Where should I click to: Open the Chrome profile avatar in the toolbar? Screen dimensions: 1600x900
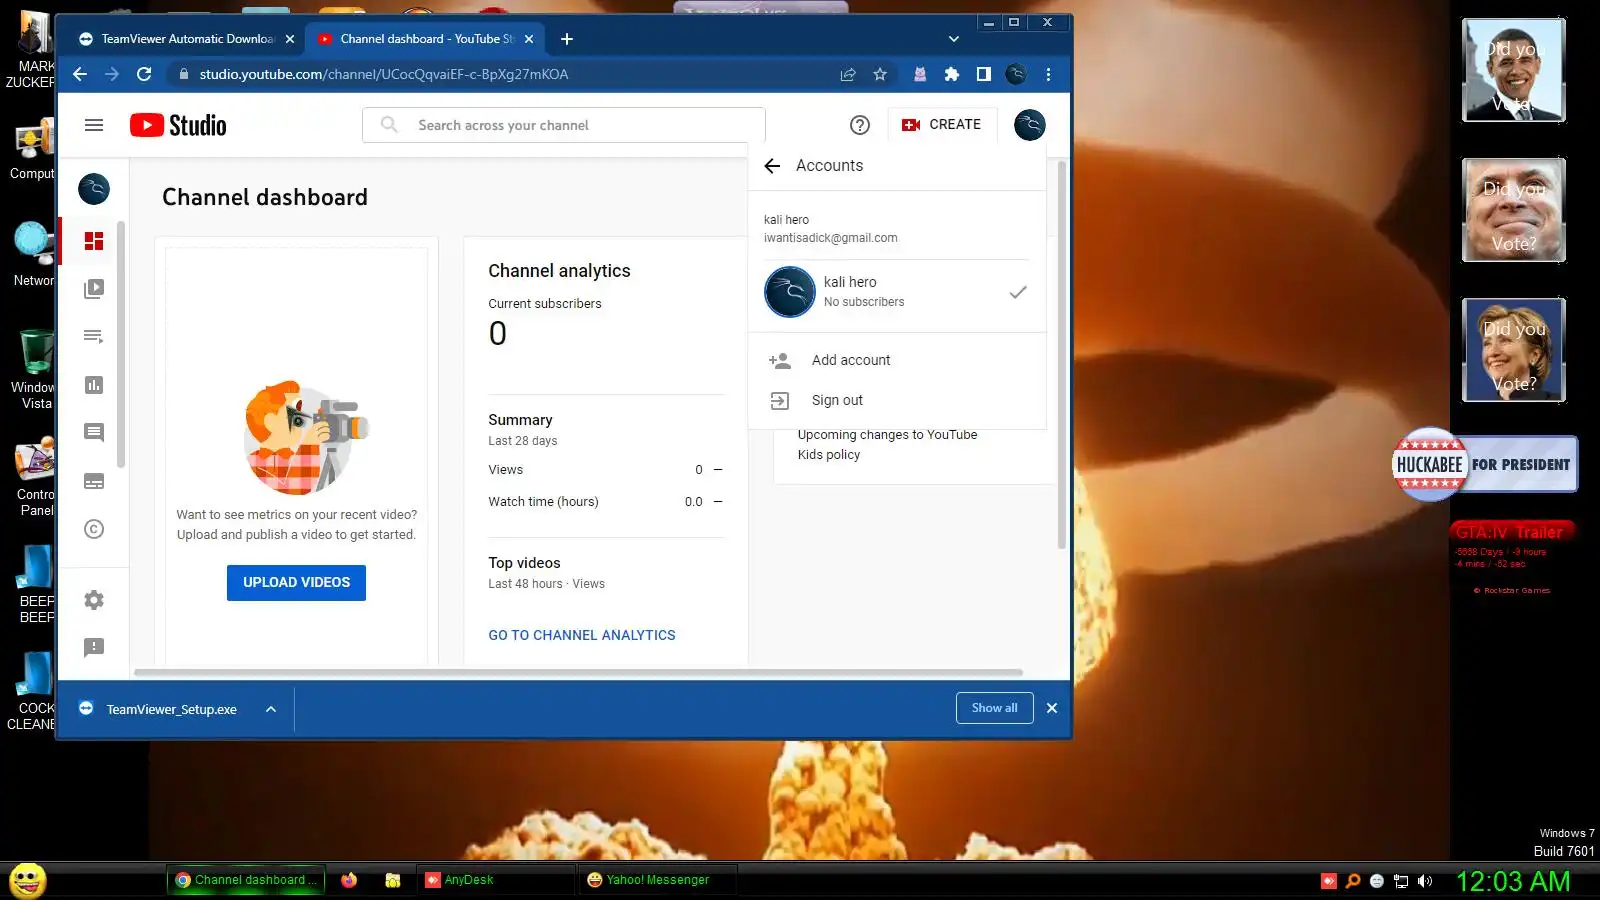1016,74
